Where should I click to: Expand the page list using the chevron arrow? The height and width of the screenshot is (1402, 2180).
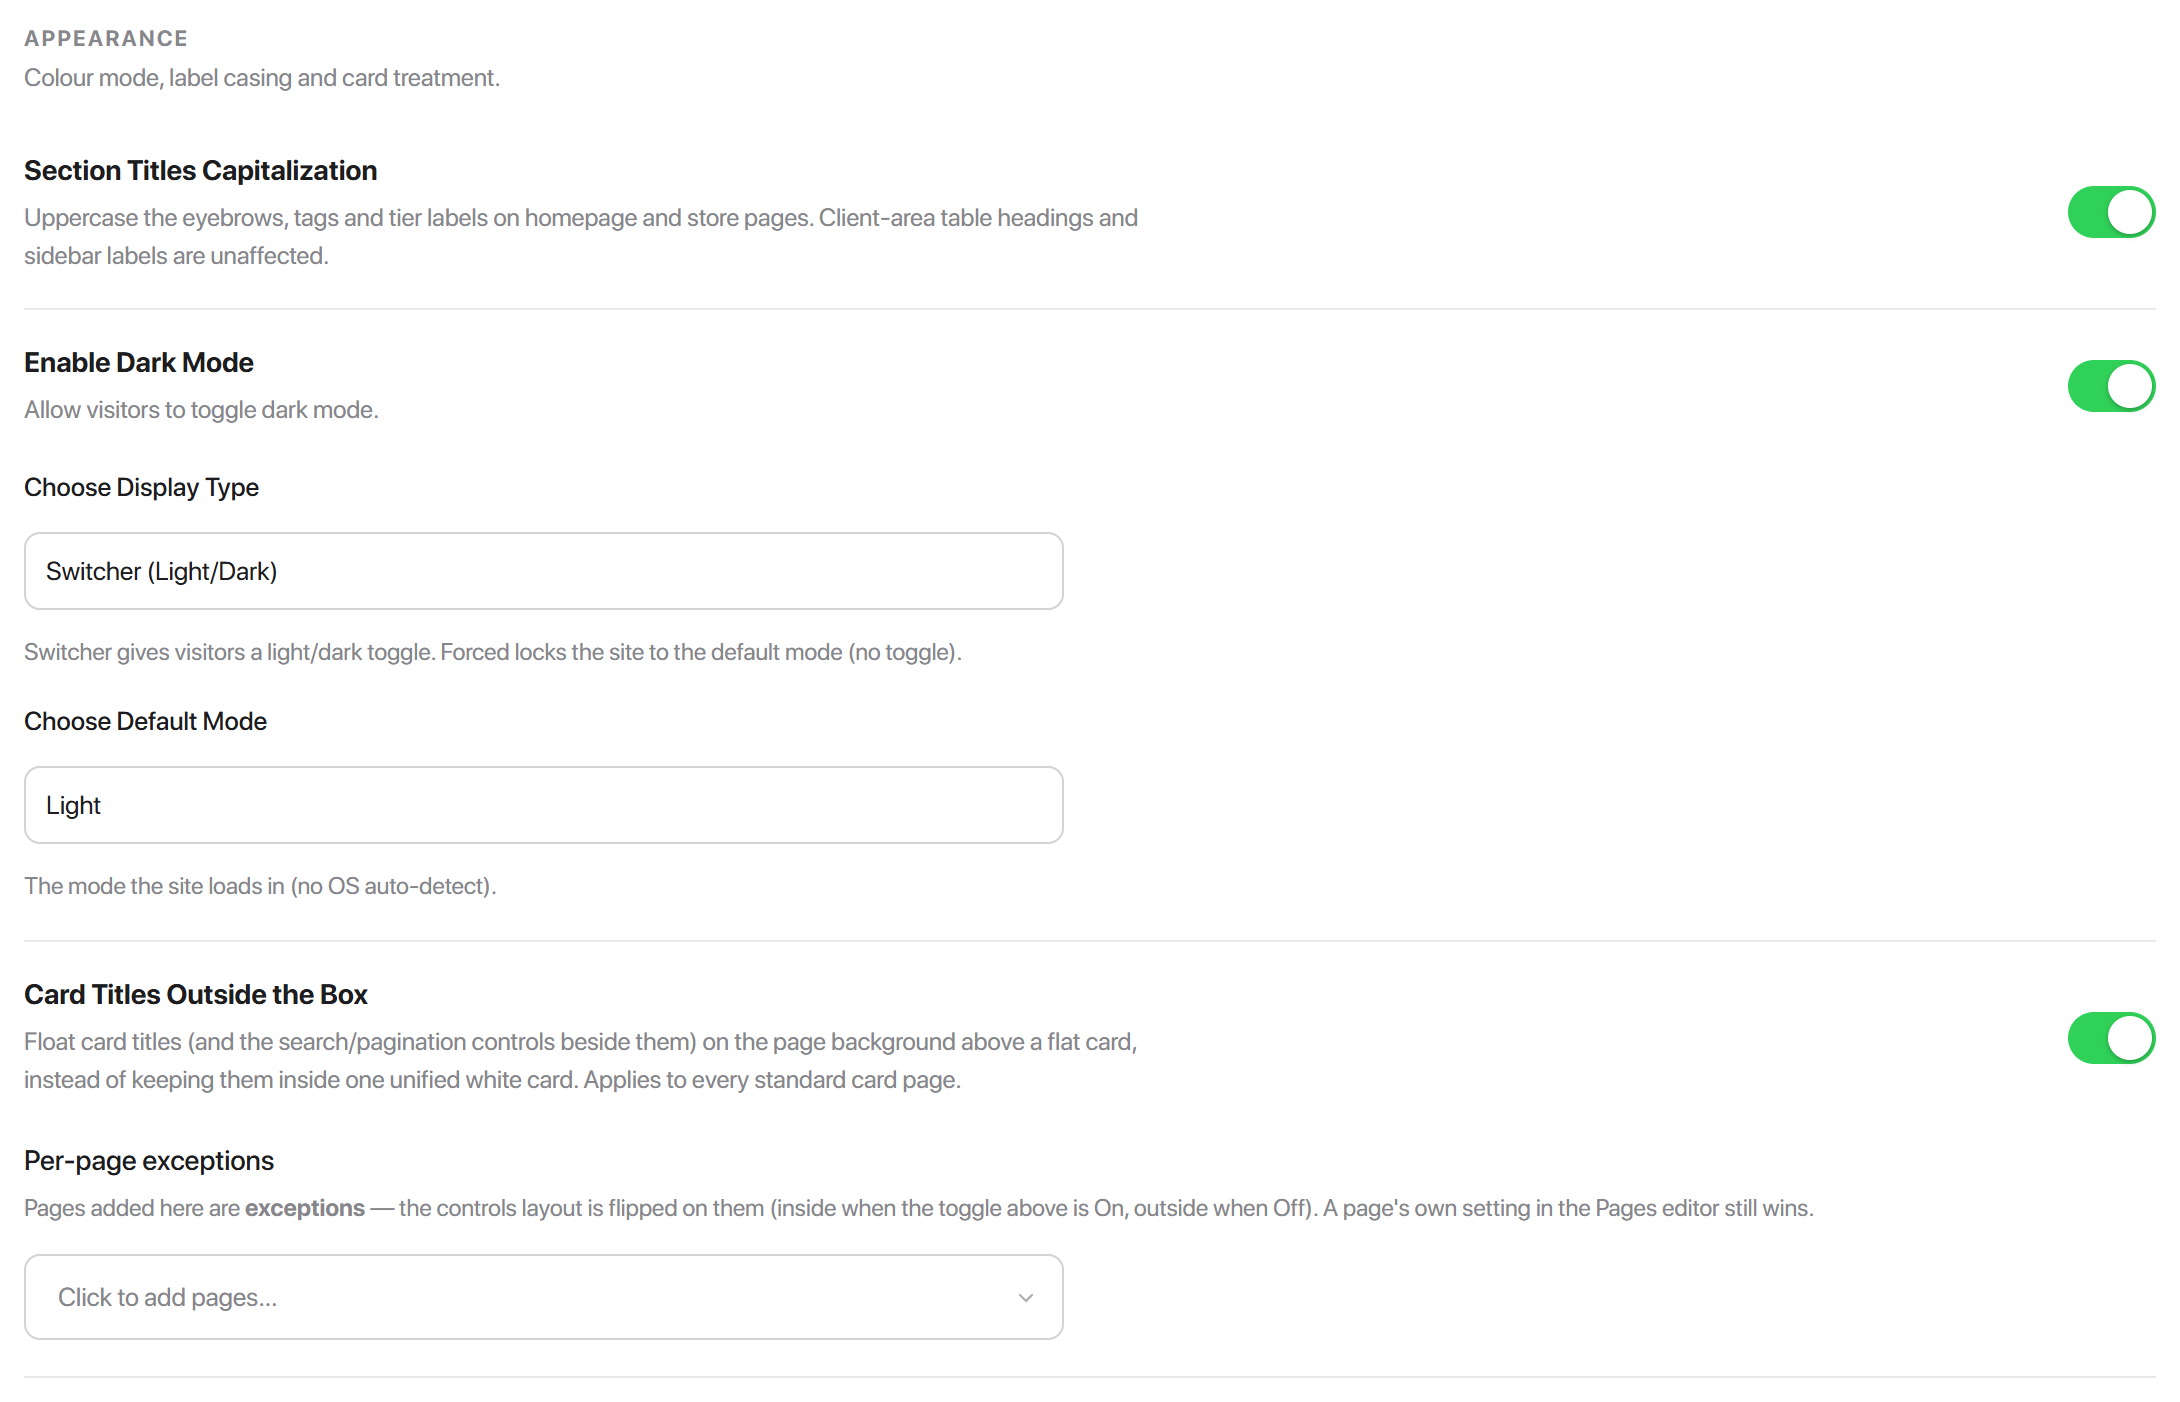pos(1025,1297)
